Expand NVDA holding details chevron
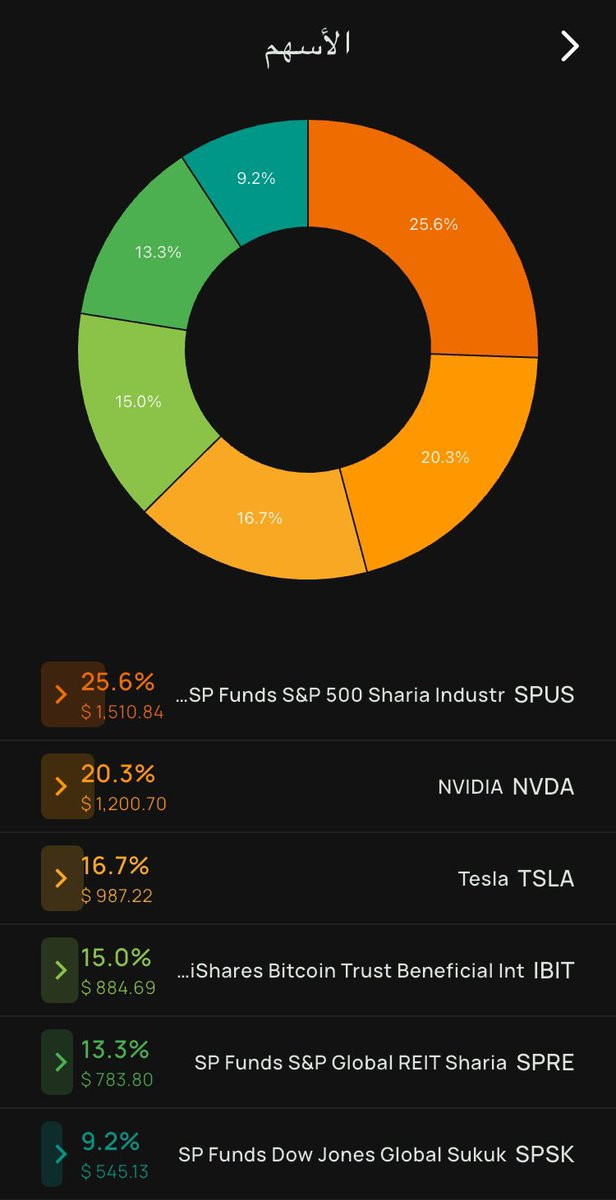Viewport: 616px width, 1200px height. (61, 786)
